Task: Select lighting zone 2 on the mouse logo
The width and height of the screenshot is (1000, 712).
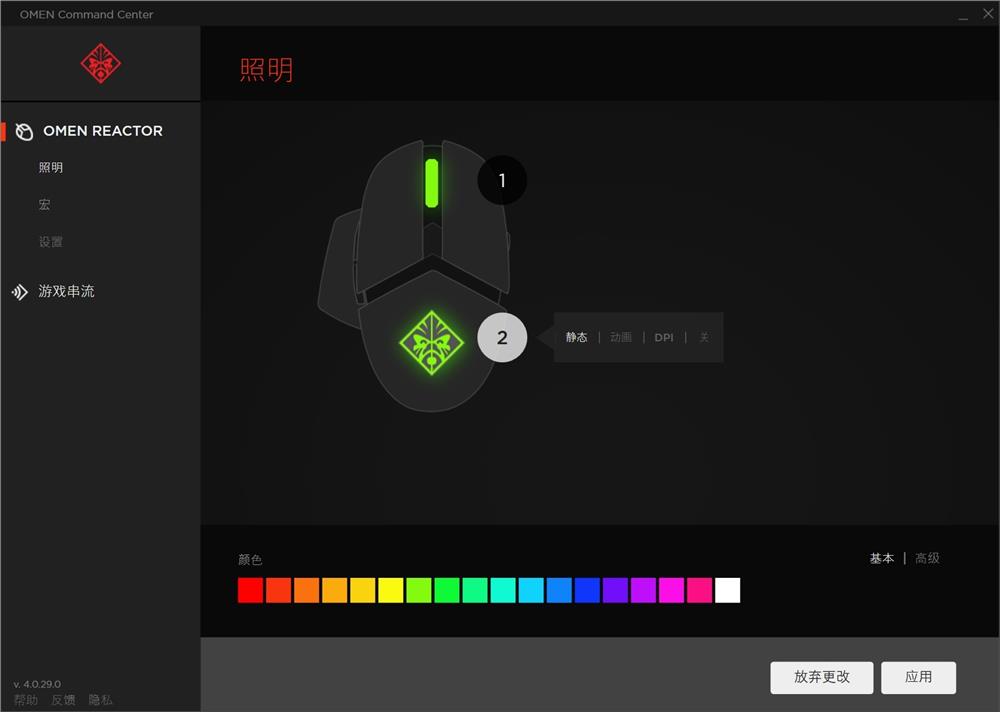Action: click(x=502, y=337)
